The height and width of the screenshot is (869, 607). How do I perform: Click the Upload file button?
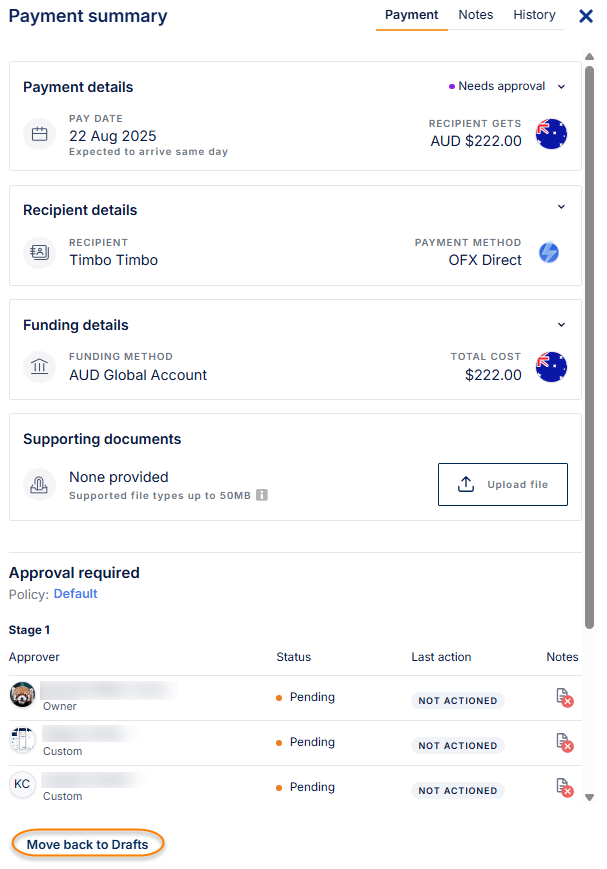[x=502, y=484]
